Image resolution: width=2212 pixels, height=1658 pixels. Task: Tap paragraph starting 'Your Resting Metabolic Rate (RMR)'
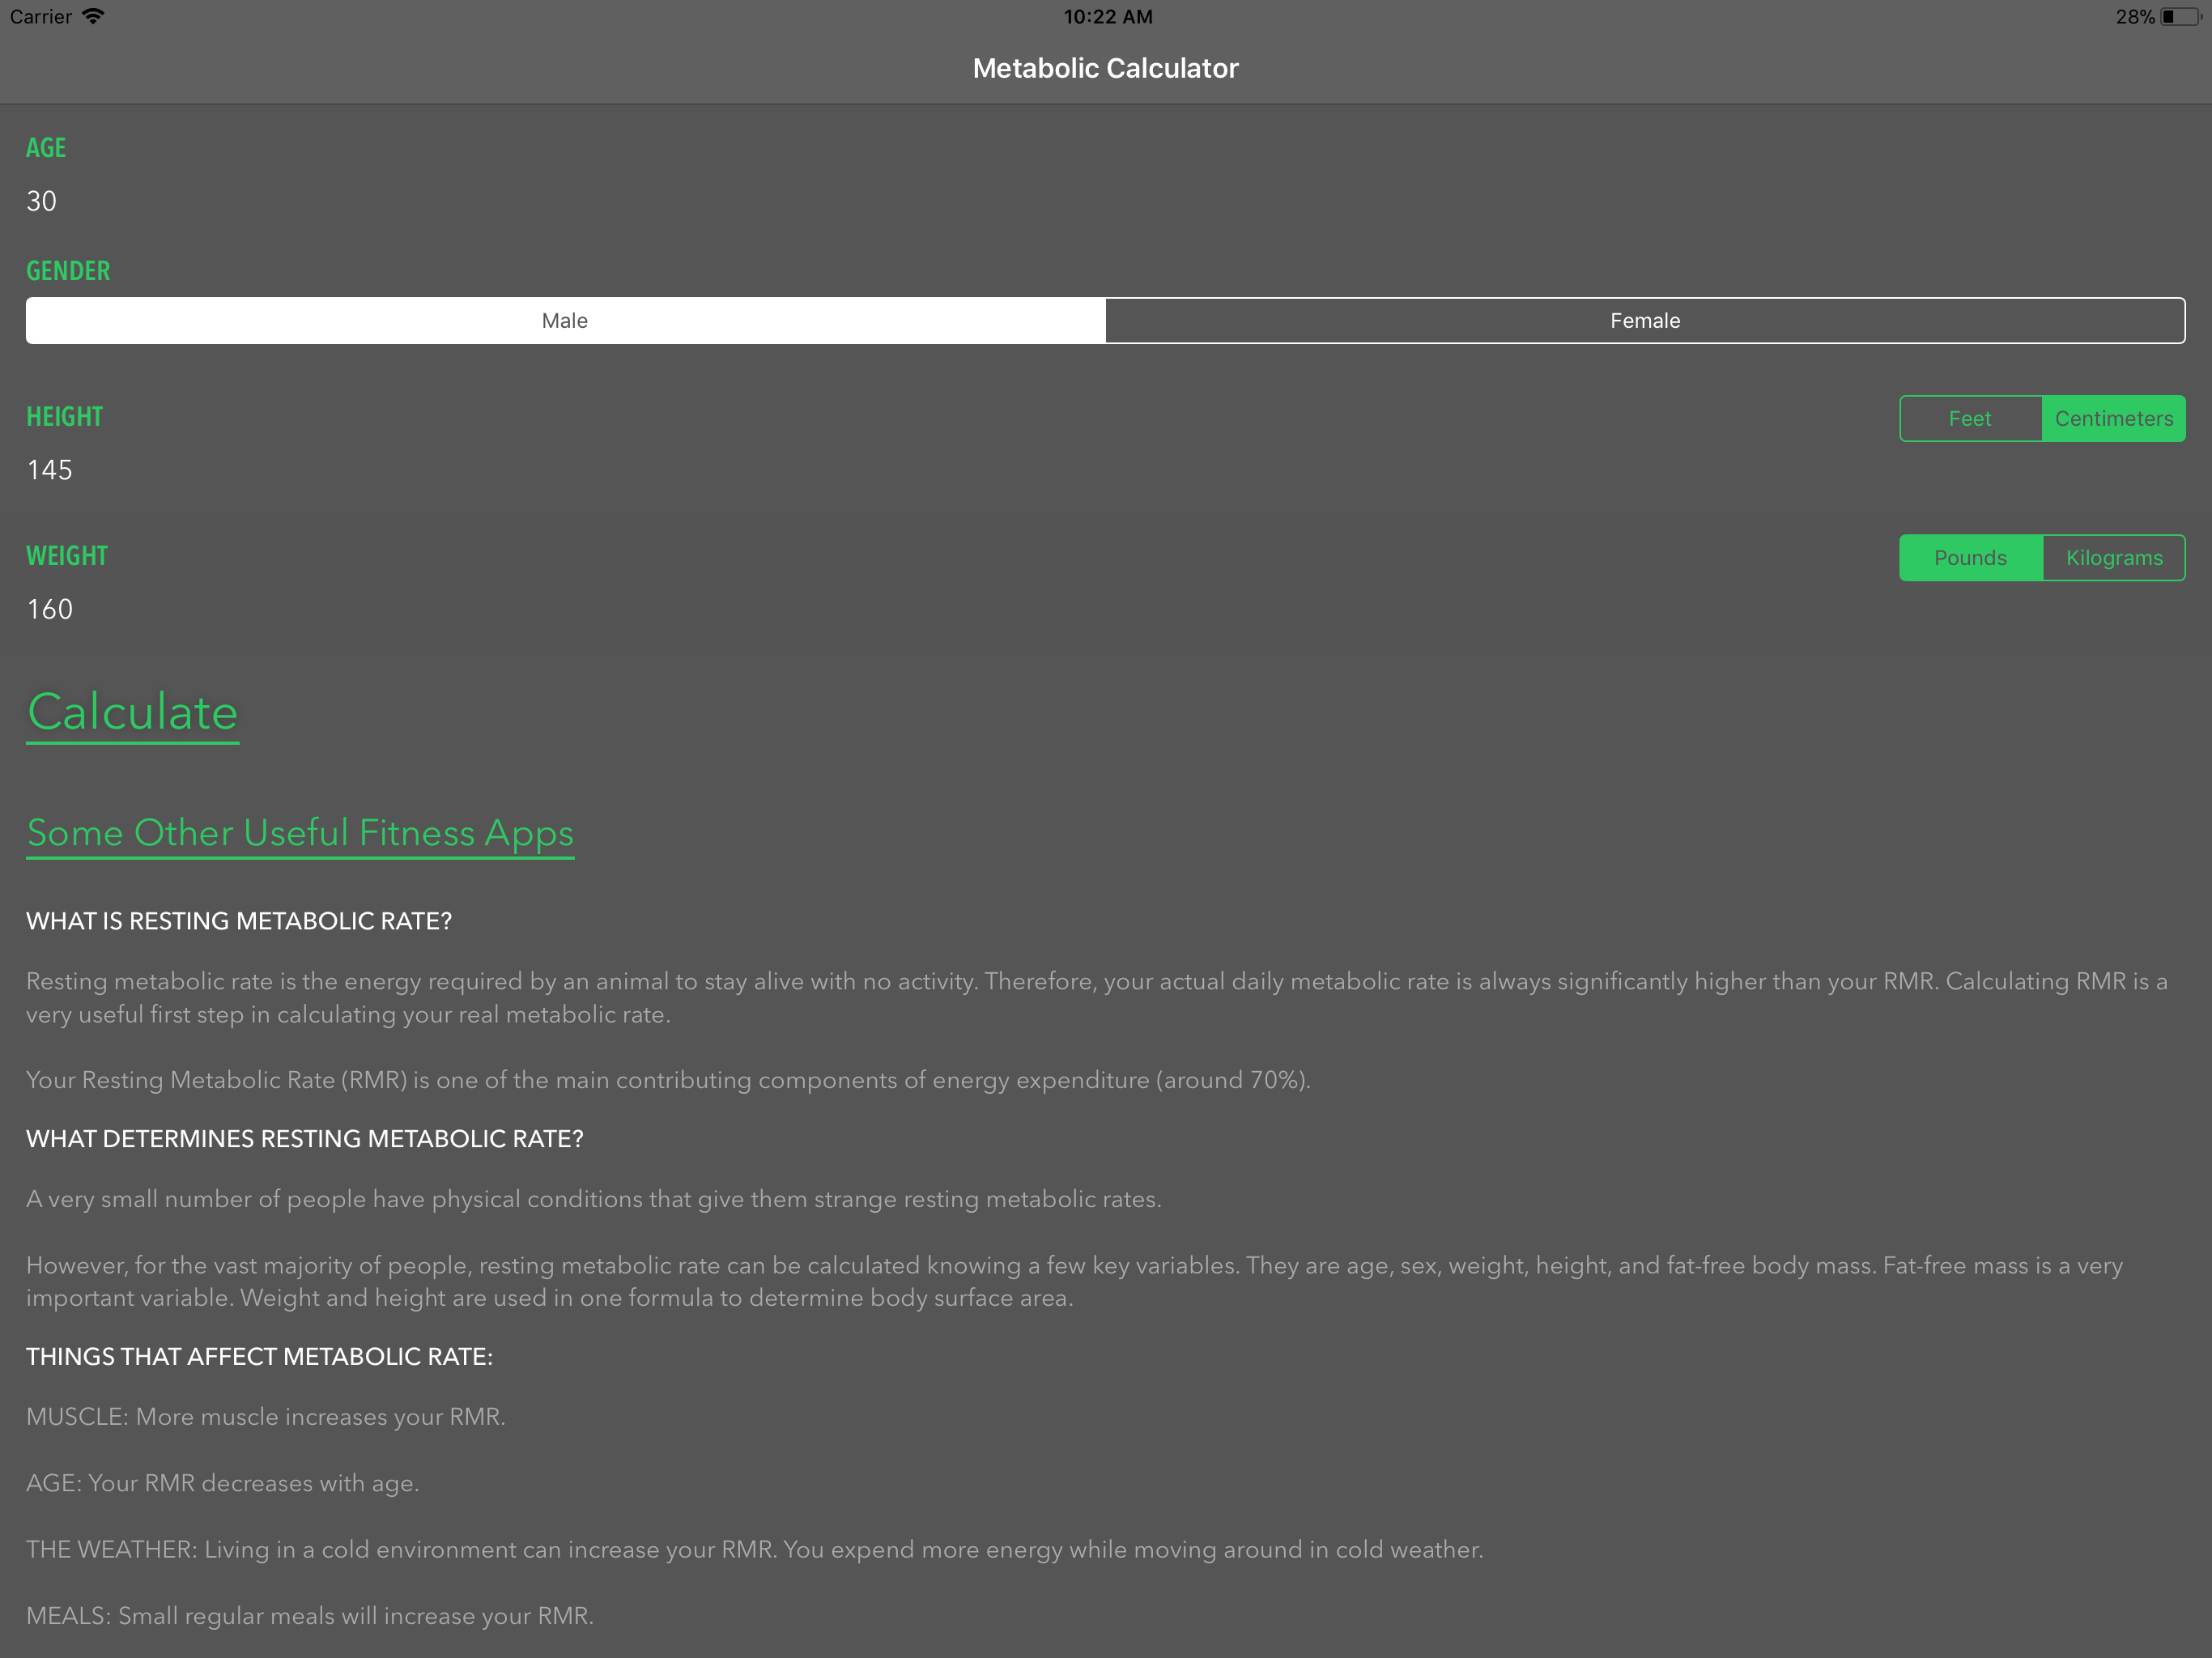click(668, 1080)
